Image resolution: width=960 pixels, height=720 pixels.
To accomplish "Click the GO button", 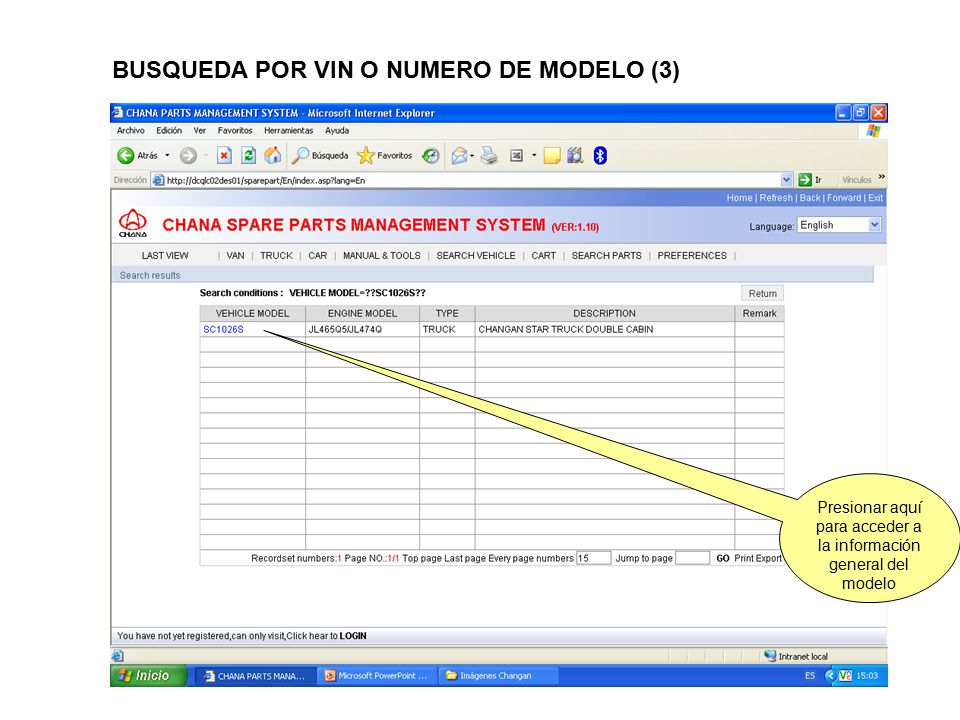I will click(723, 558).
